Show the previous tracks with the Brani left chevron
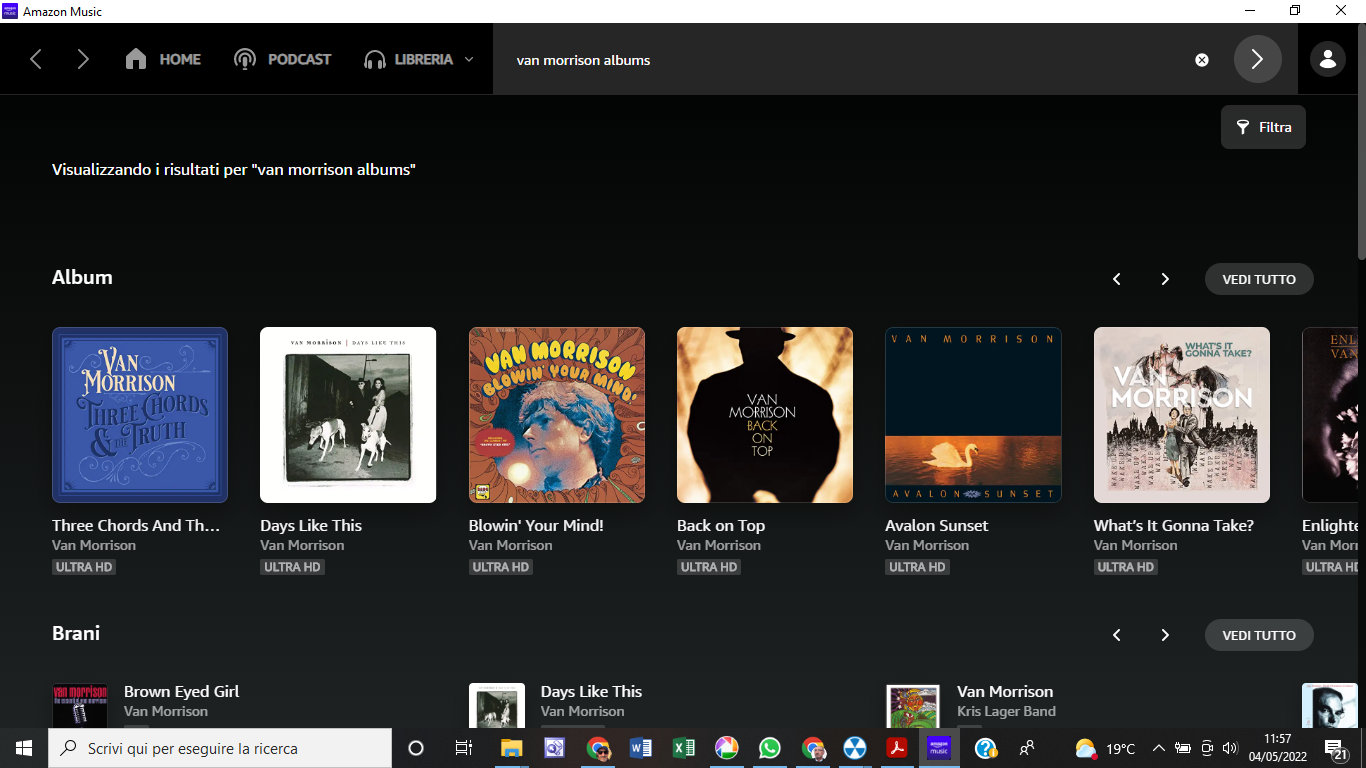 tap(1117, 635)
